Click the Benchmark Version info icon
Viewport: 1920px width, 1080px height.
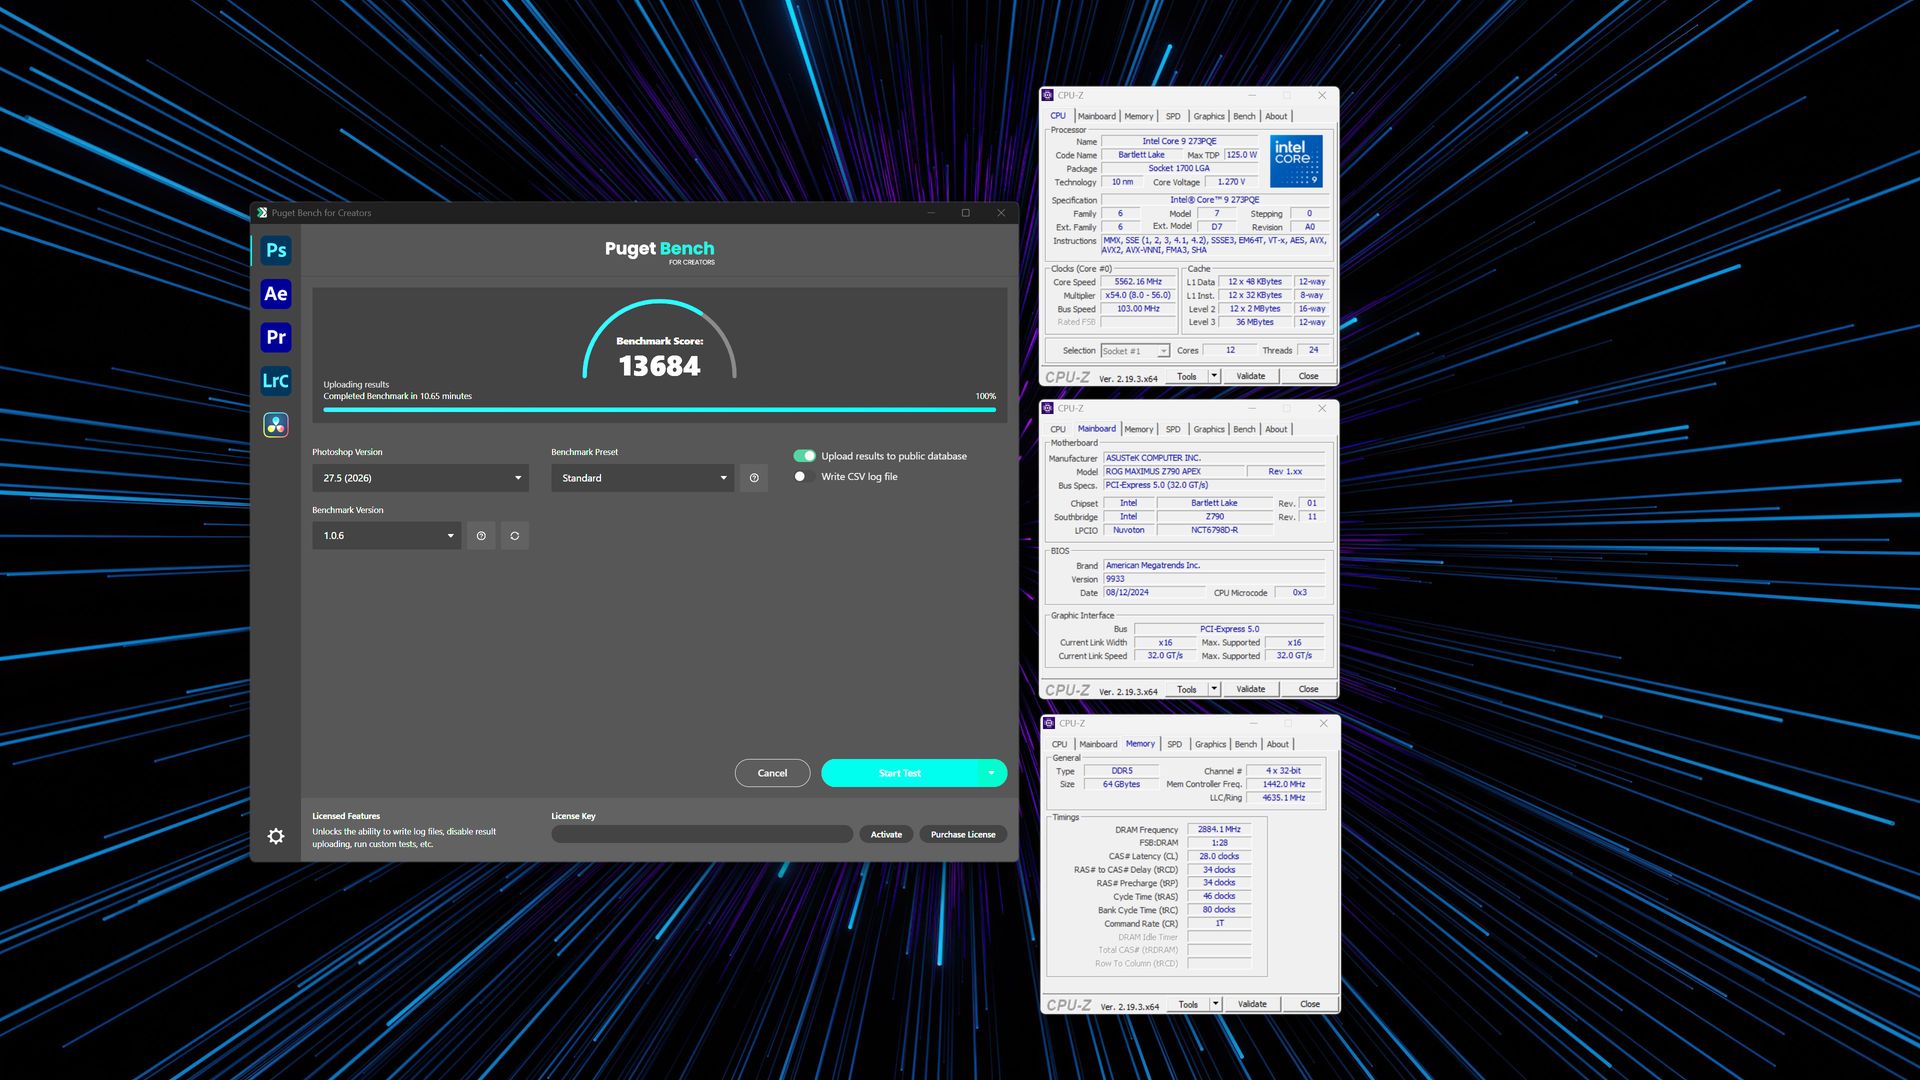point(481,536)
